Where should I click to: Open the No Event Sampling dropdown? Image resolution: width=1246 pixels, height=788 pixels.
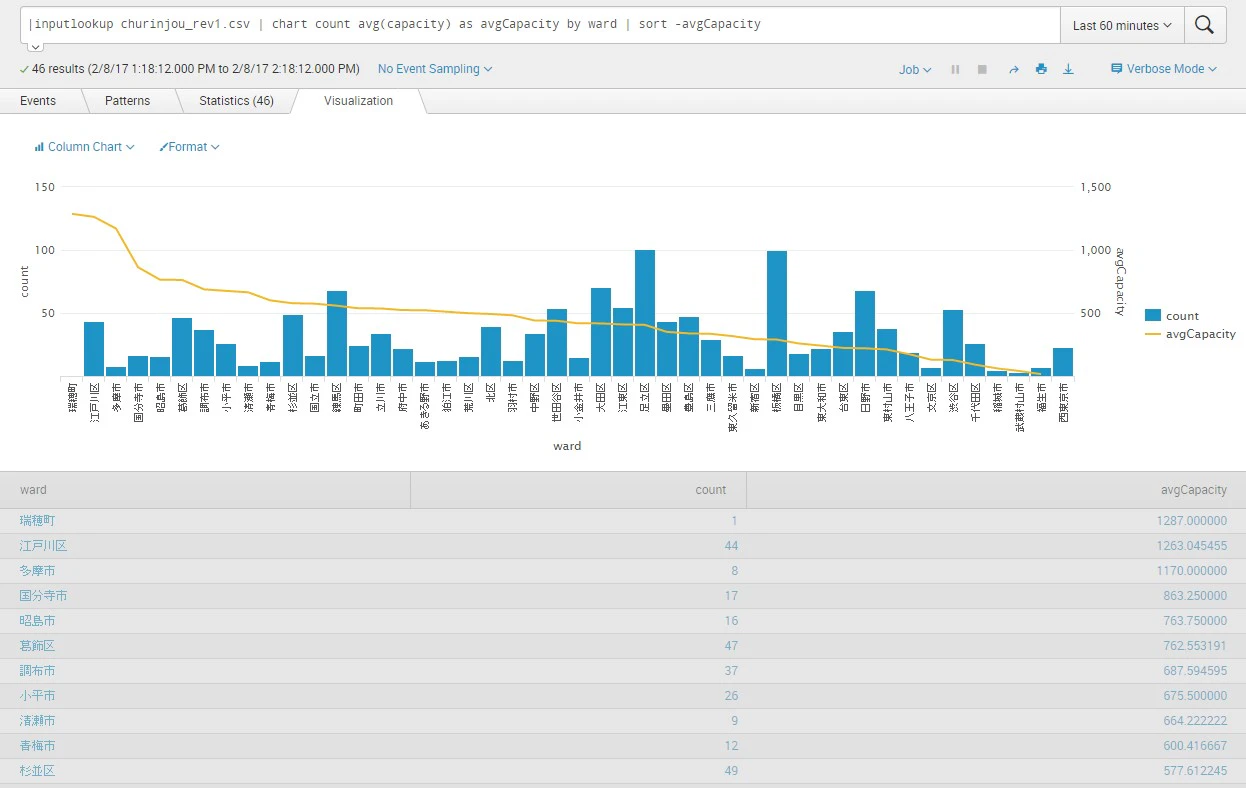[x=435, y=69]
